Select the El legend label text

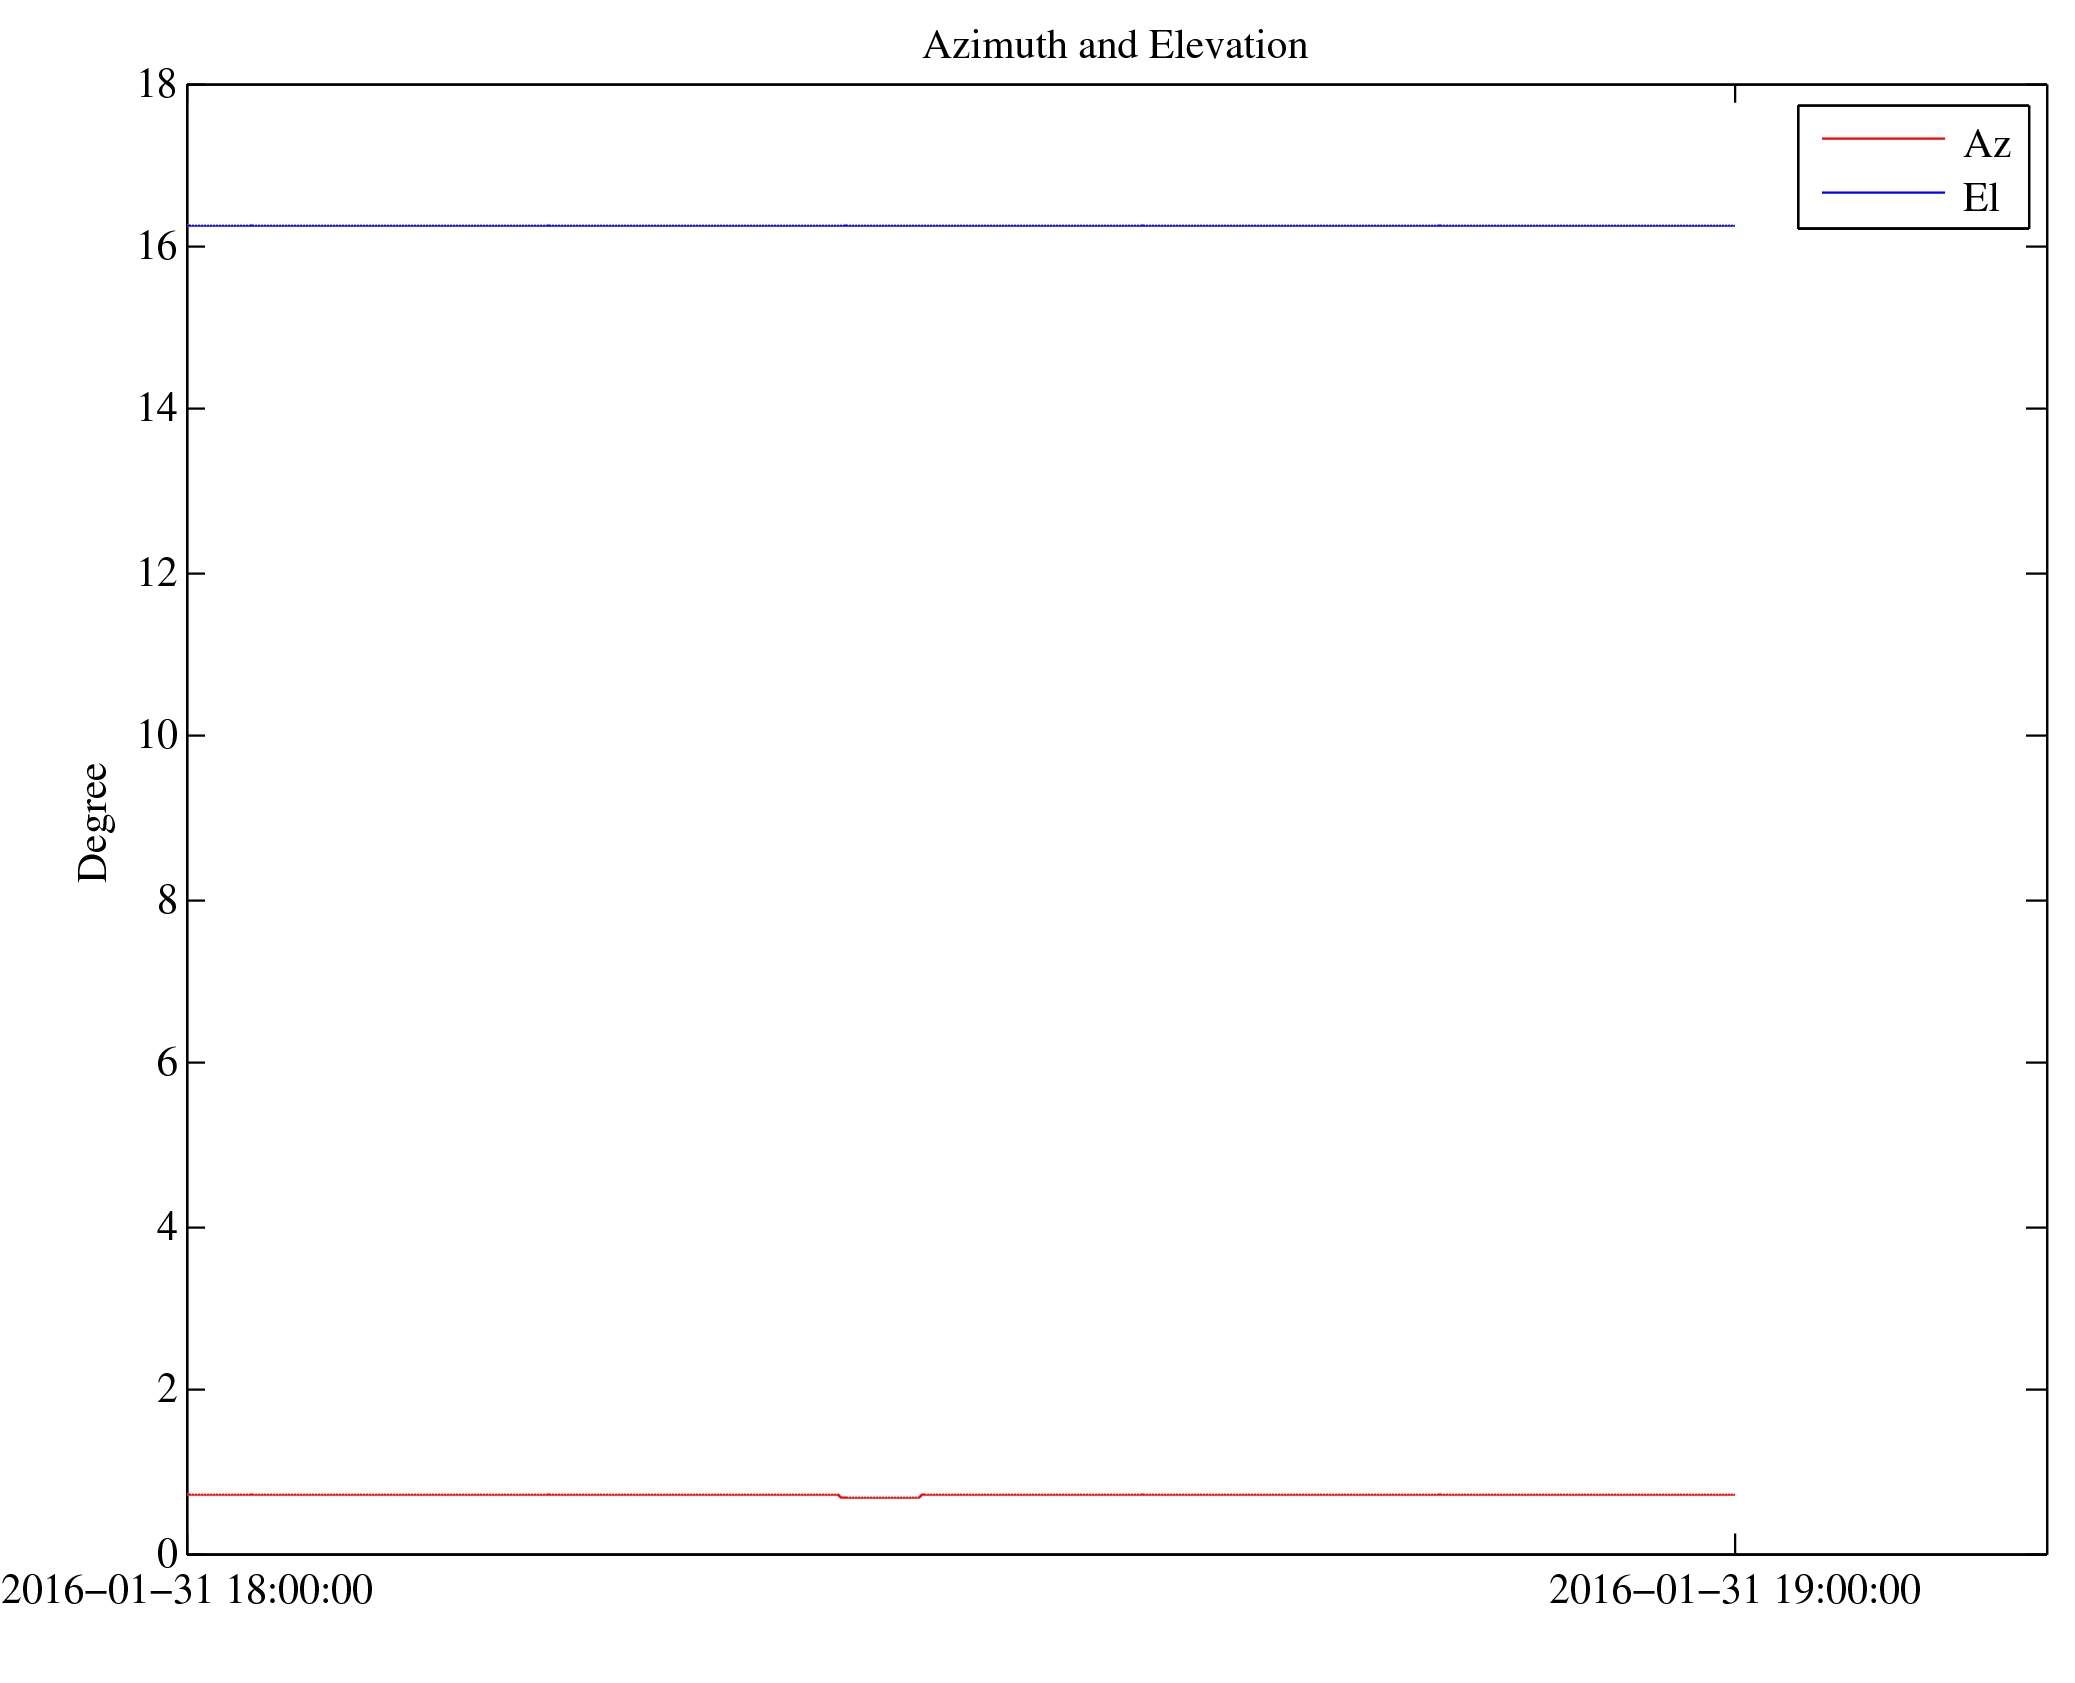pyautogui.click(x=1980, y=198)
